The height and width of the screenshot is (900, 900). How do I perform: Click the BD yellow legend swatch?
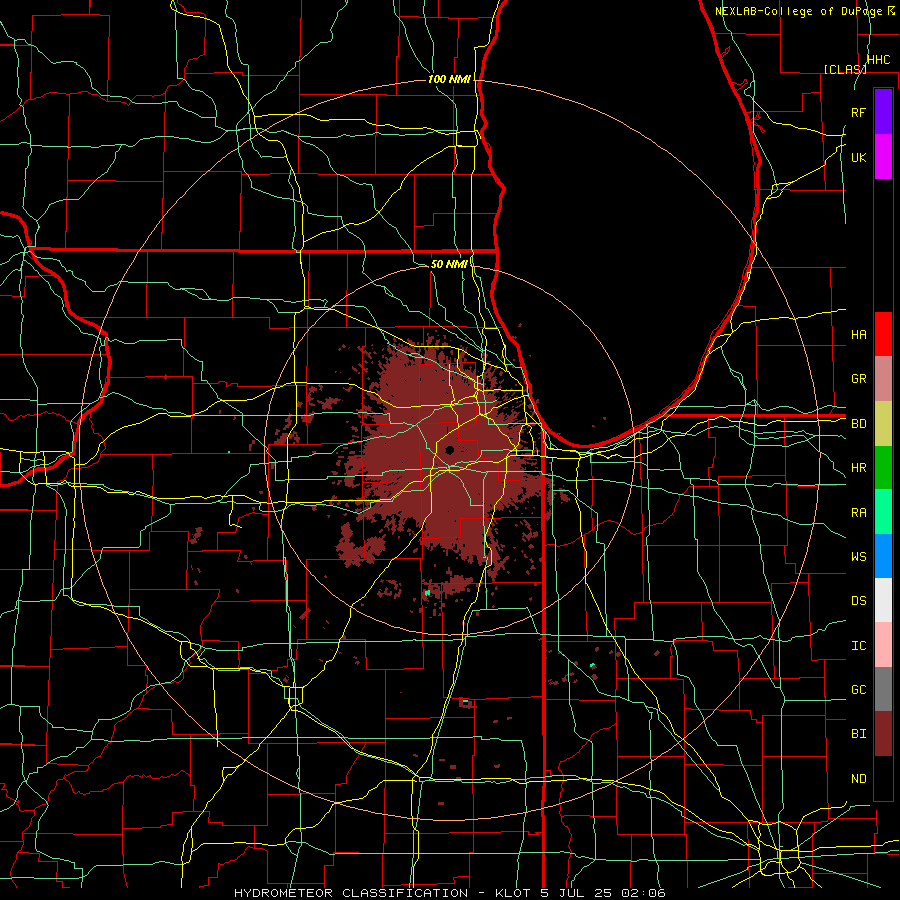pyautogui.click(x=883, y=423)
